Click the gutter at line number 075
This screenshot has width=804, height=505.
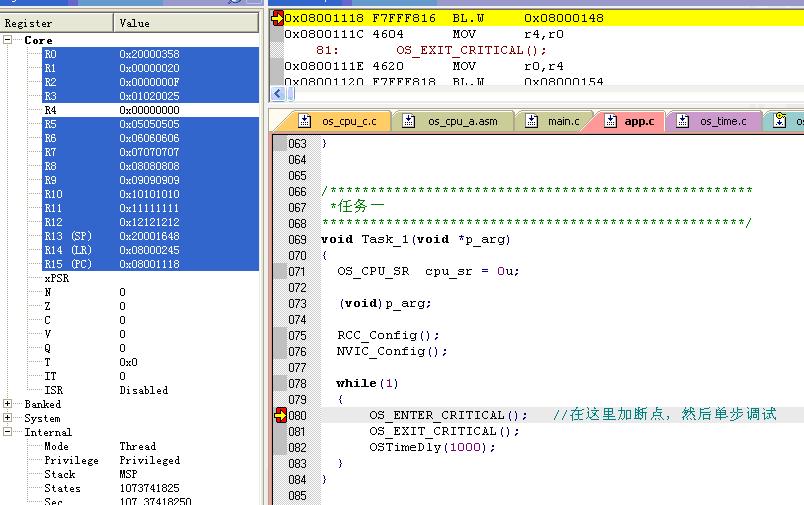tap(297, 335)
